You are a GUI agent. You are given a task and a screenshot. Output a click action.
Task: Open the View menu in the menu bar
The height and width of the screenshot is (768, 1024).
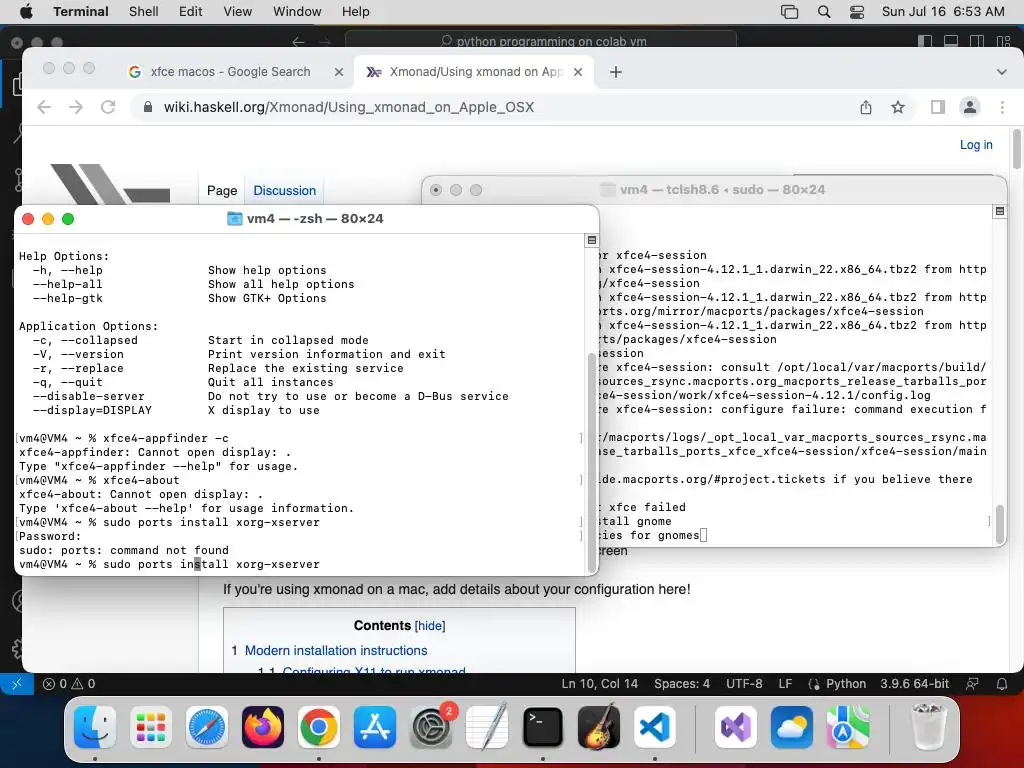(238, 11)
